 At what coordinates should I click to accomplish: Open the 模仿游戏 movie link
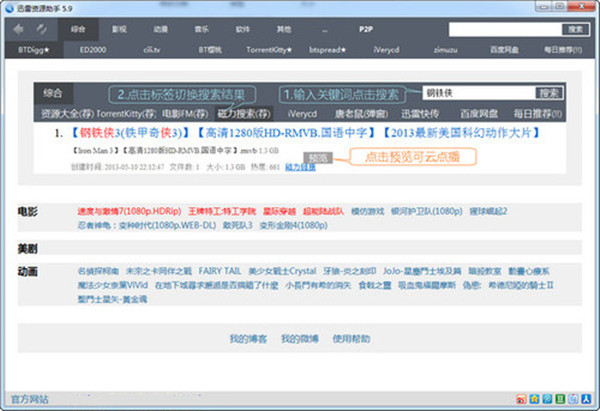pyautogui.click(x=367, y=211)
